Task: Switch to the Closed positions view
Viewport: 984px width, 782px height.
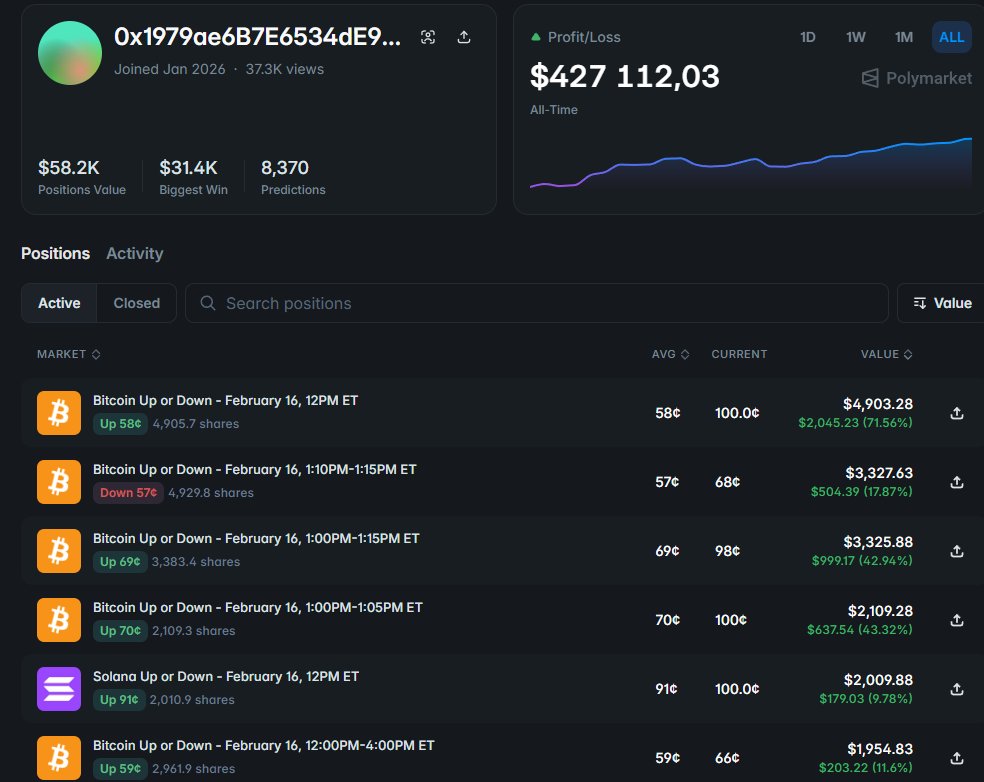Action: [x=136, y=302]
